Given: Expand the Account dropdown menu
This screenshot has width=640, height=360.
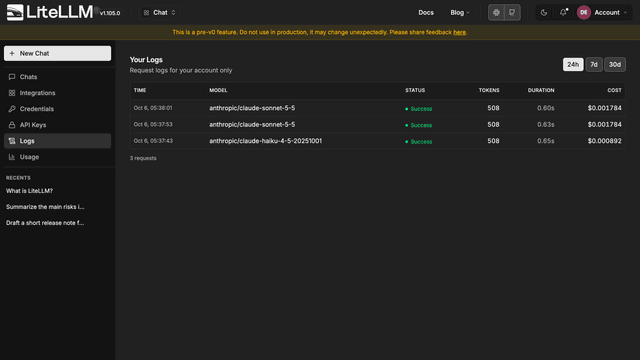Looking at the screenshot, I should pyautogui.click(x=610, y=13).
